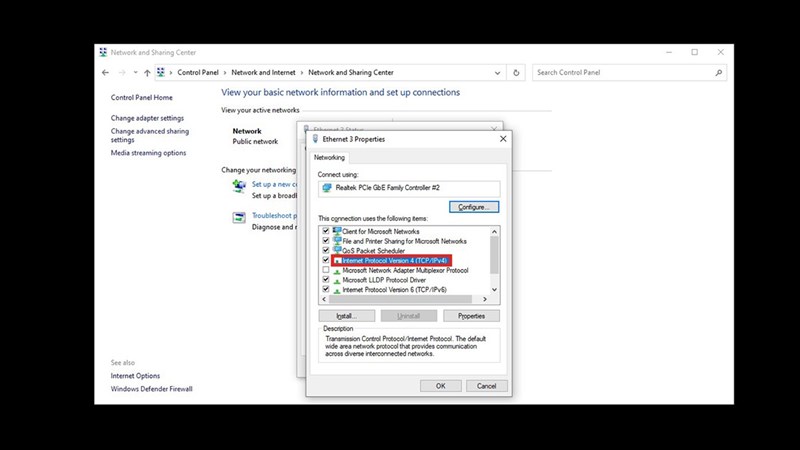
Task: Click the Ethernet 3 Properties title icon
Action: (315, 139)
